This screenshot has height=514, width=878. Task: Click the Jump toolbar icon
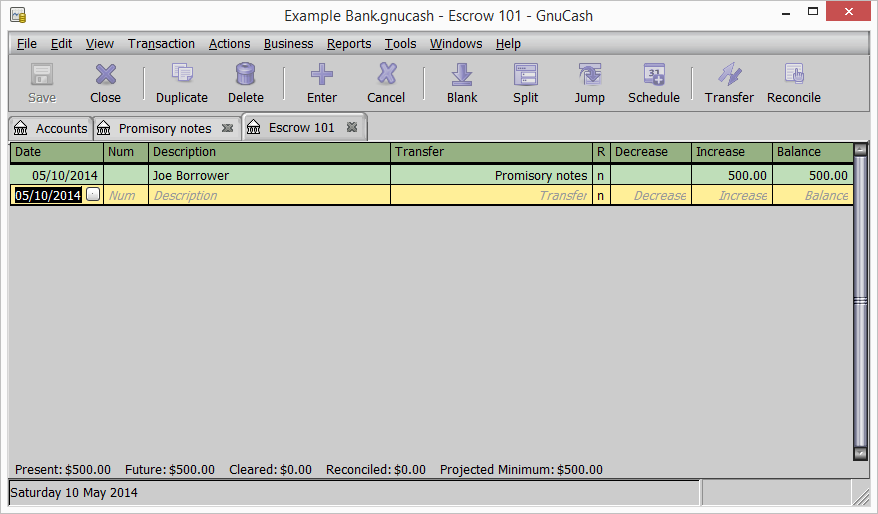589,83
